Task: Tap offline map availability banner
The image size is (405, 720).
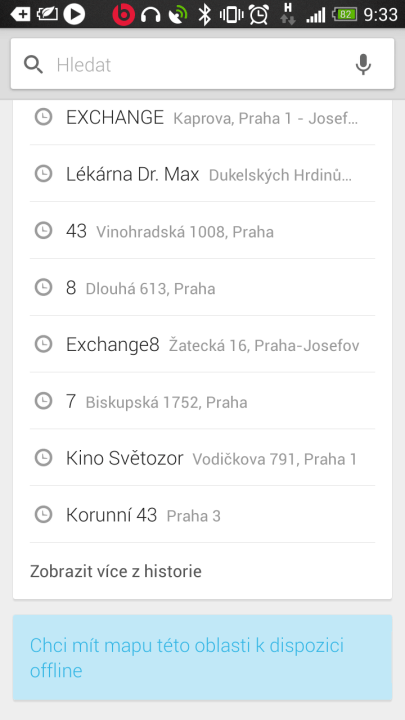Action: (x=202, y=658)
